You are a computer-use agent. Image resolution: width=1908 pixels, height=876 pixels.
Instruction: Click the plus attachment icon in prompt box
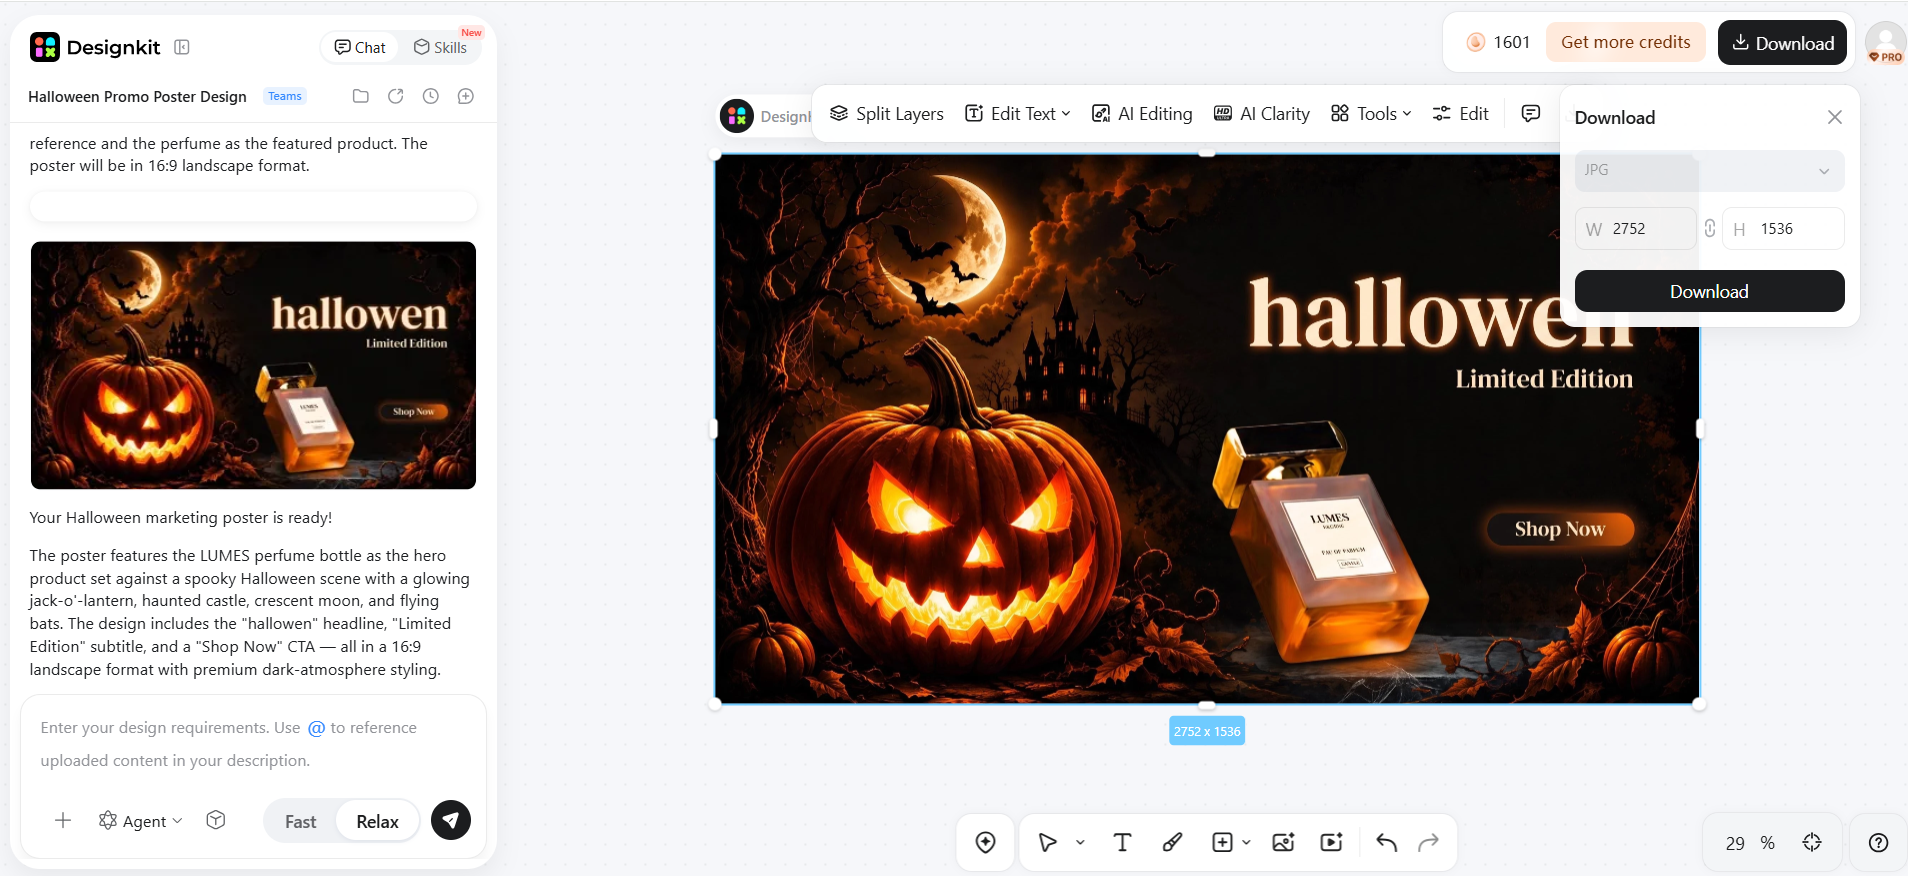63,820
